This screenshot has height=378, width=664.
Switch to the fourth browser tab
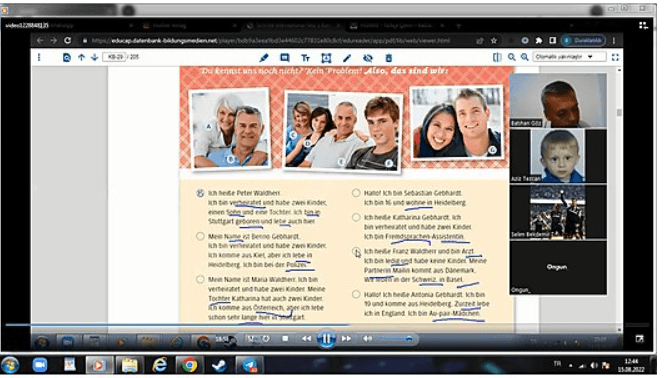pyautogui.click(x=398, y=25)
